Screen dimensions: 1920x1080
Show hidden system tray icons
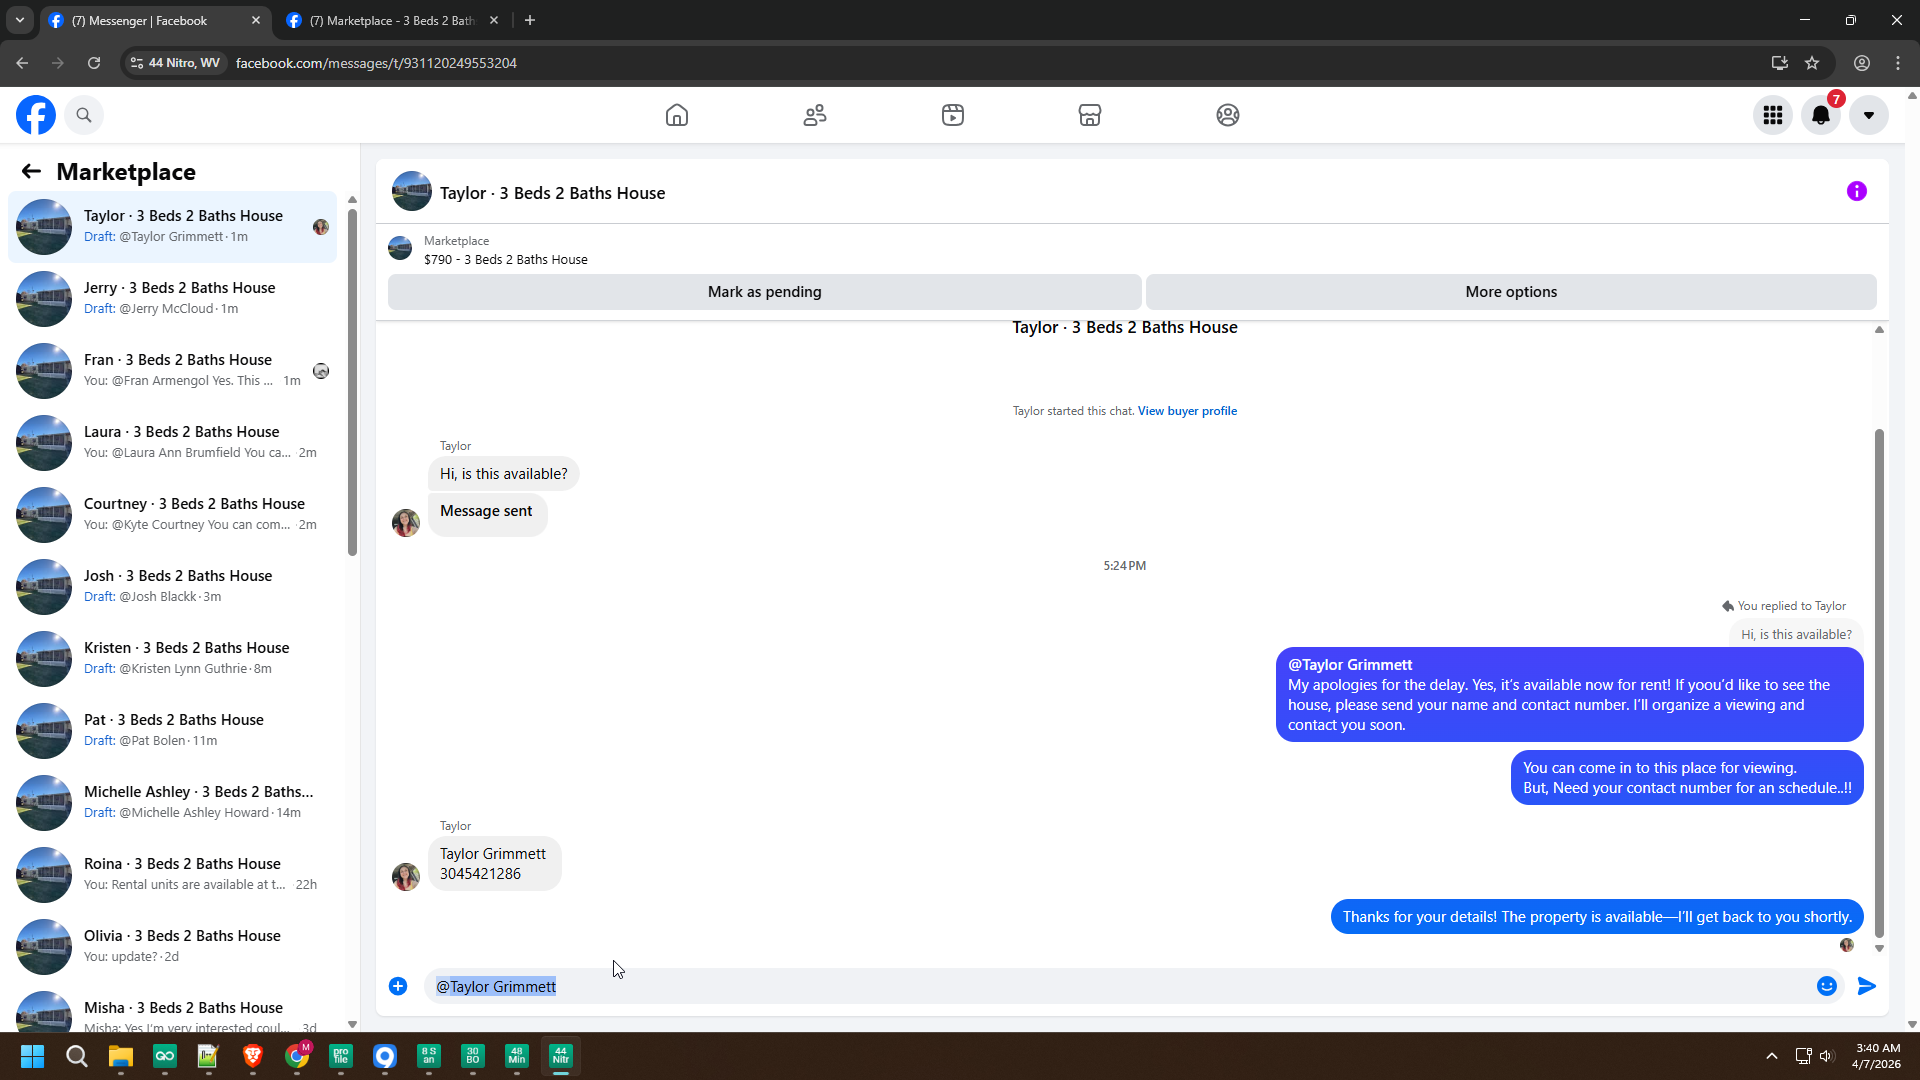tap(1771, 1056)
